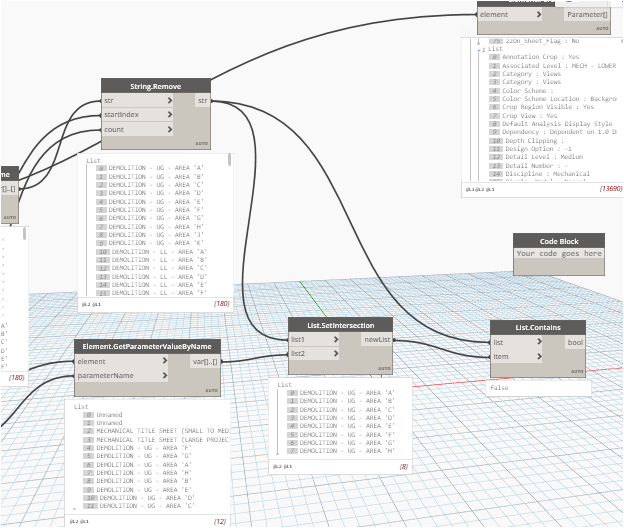Image resolution: width=624 pixels, height=528 pixels.
Task: Click the var[]..[] output on Element.GetParameterValueByName
Action: pyautogui.click(x=205, y=362)
